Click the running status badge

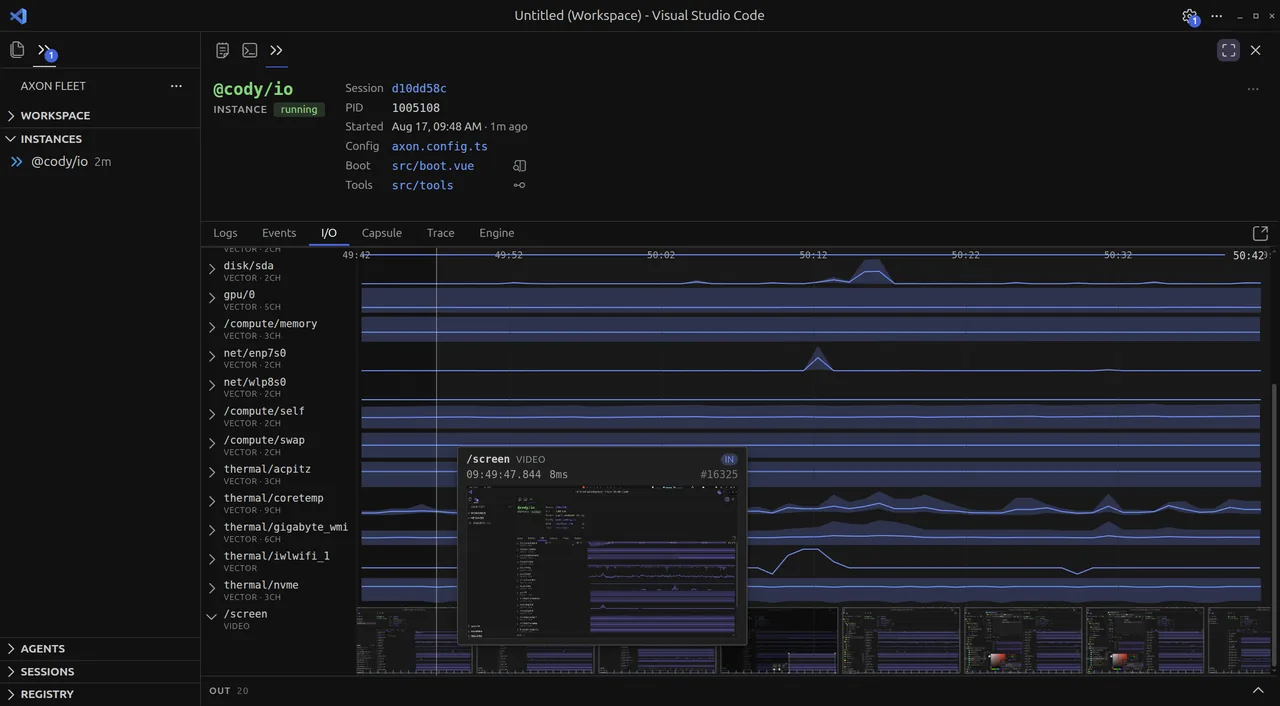[x=299, y=110]
